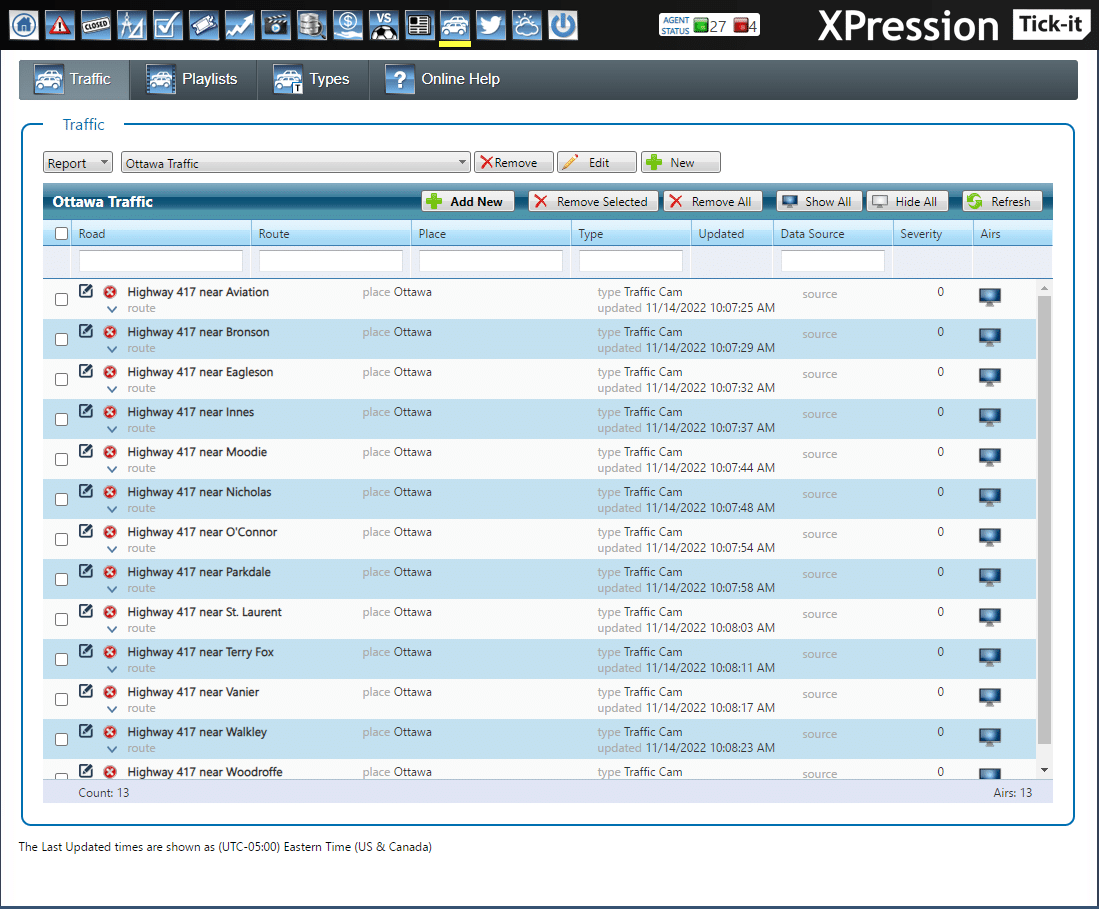Click the Remove All button
This screenshot has height=909, width=1099.
pos(712,201)
